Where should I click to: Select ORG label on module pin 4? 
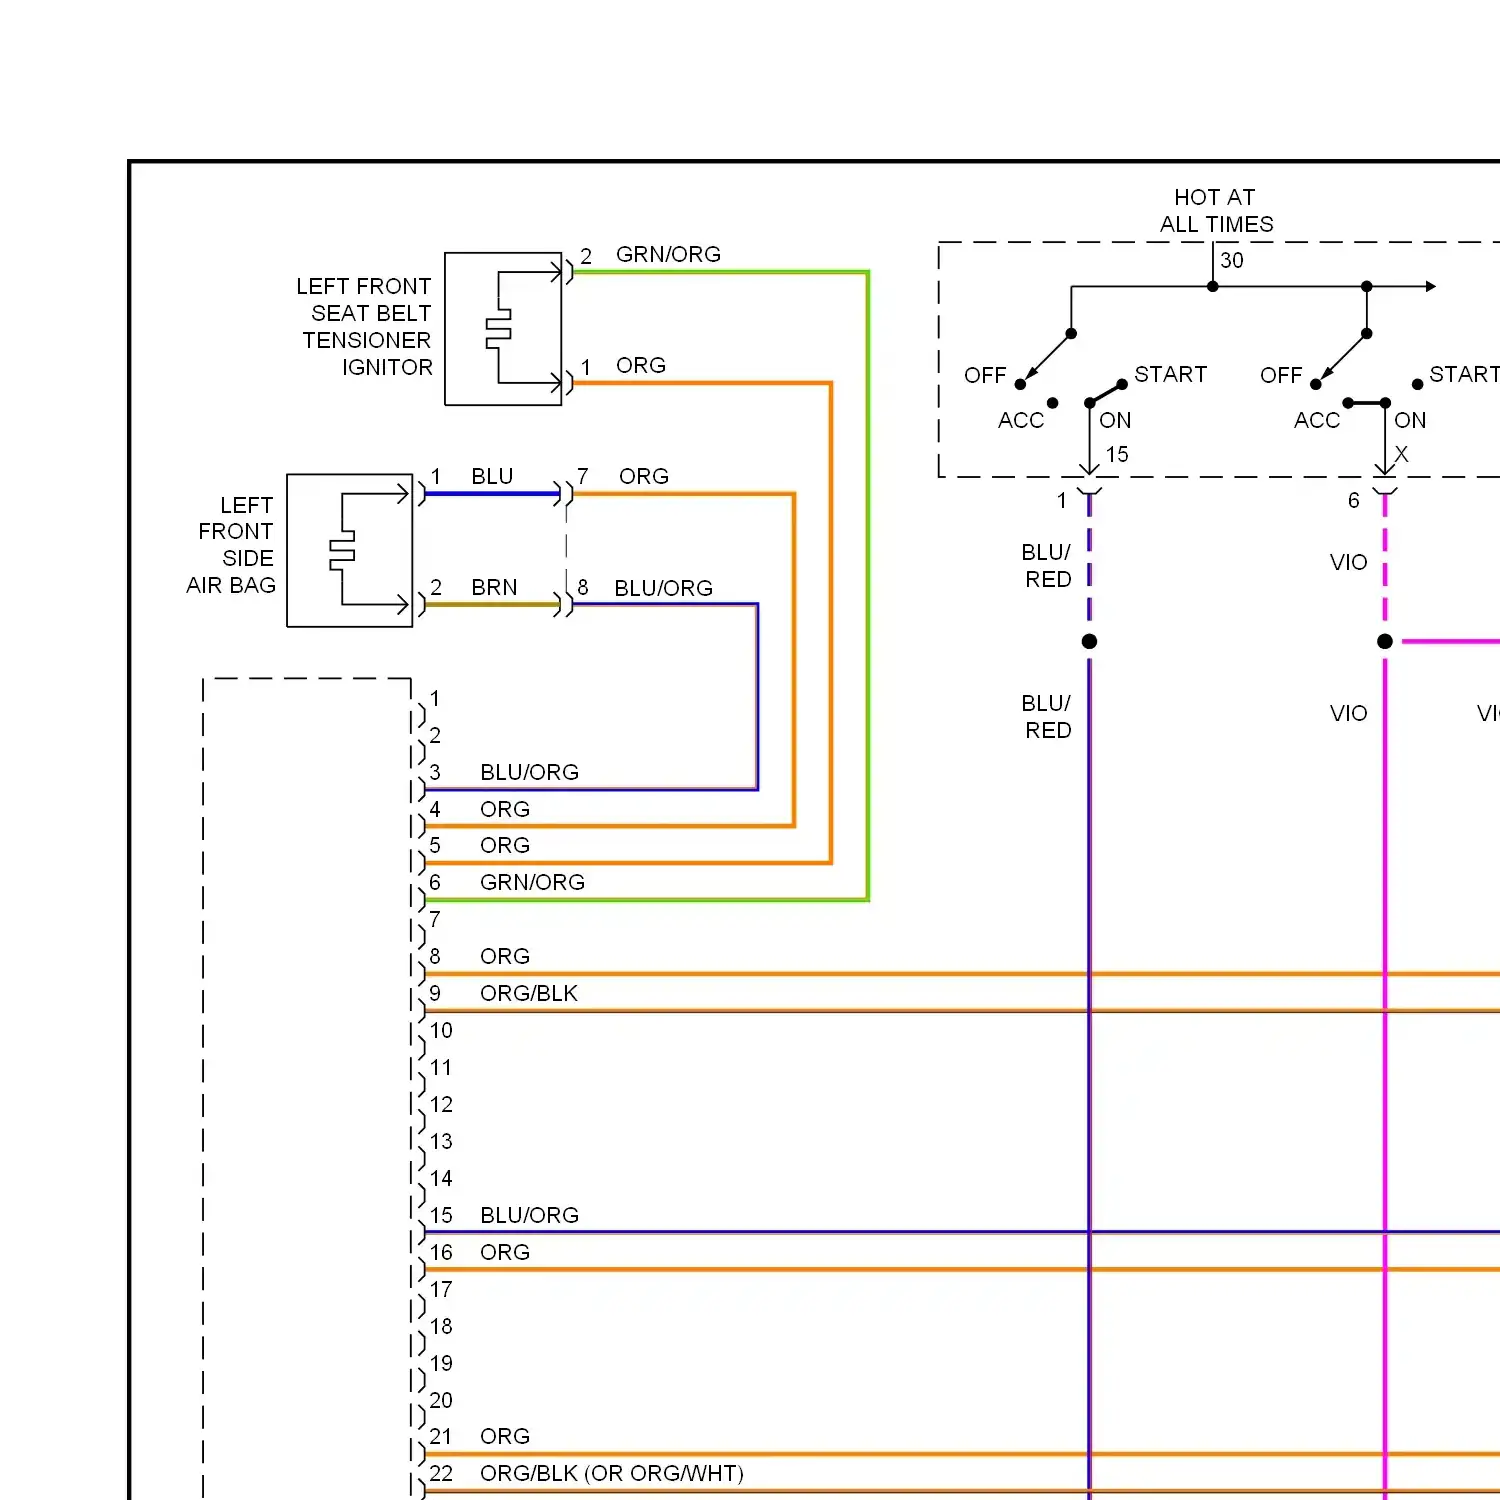[505, 810]
